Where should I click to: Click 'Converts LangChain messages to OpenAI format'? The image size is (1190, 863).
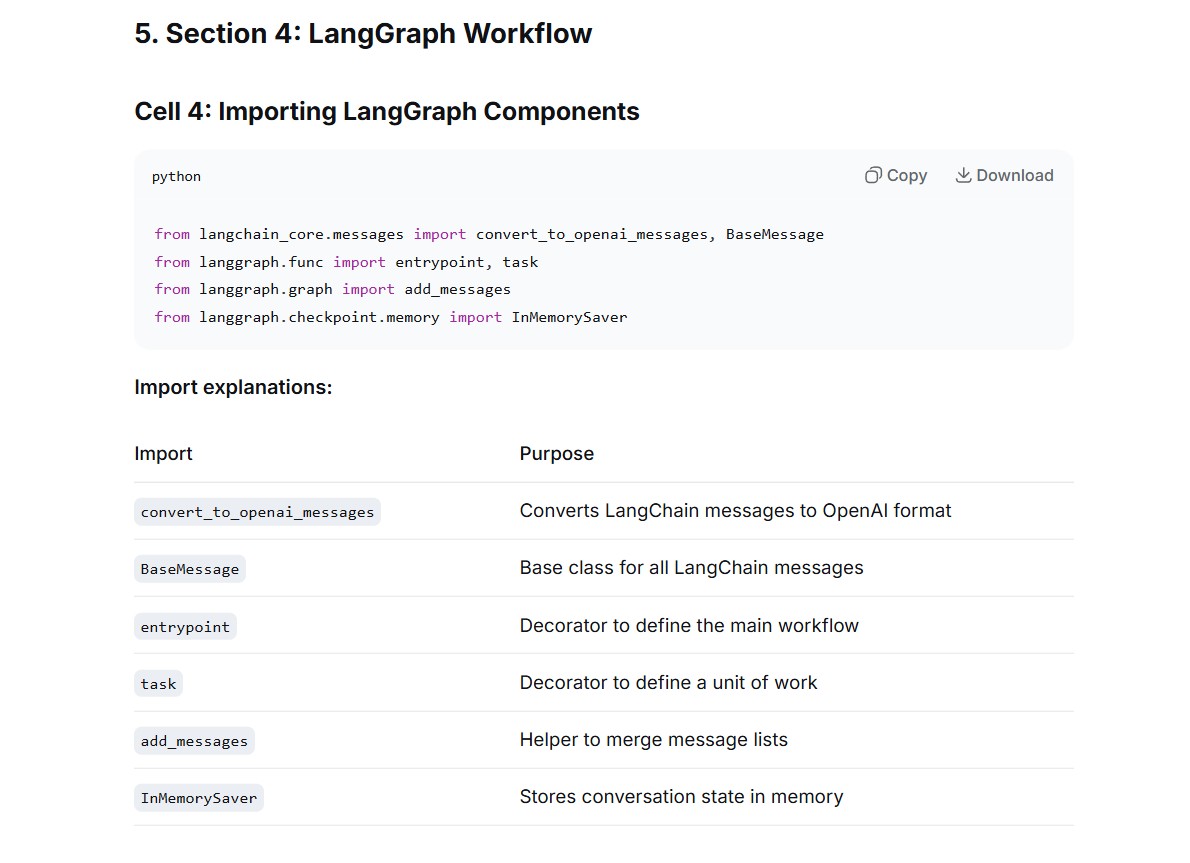pos(735,511)
